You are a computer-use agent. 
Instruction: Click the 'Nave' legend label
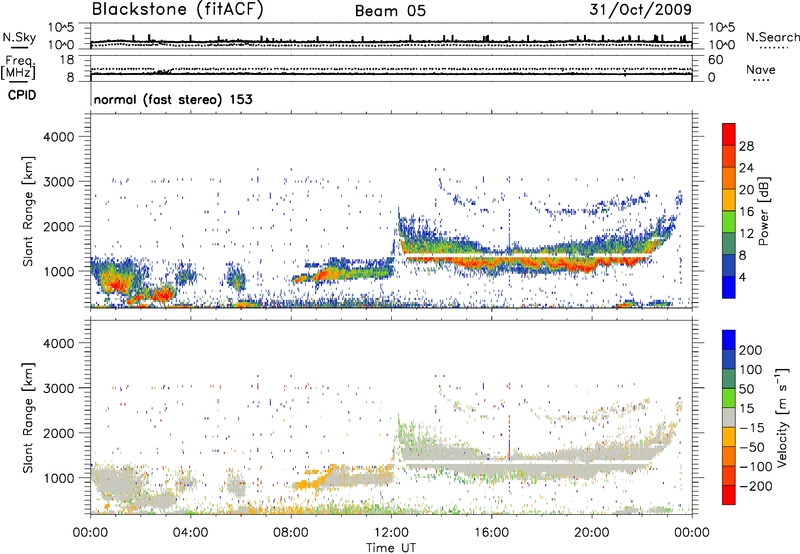761,70
